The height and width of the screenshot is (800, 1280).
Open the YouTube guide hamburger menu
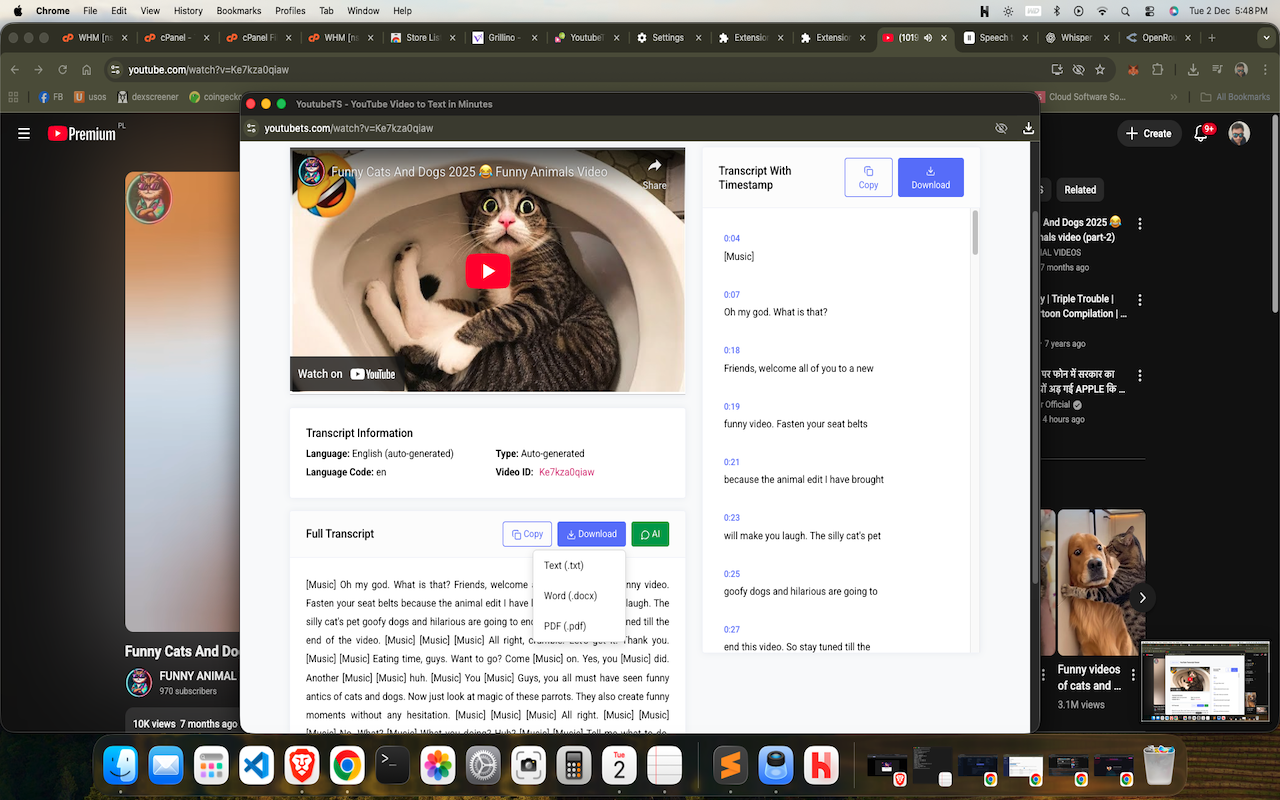(24, 133)
